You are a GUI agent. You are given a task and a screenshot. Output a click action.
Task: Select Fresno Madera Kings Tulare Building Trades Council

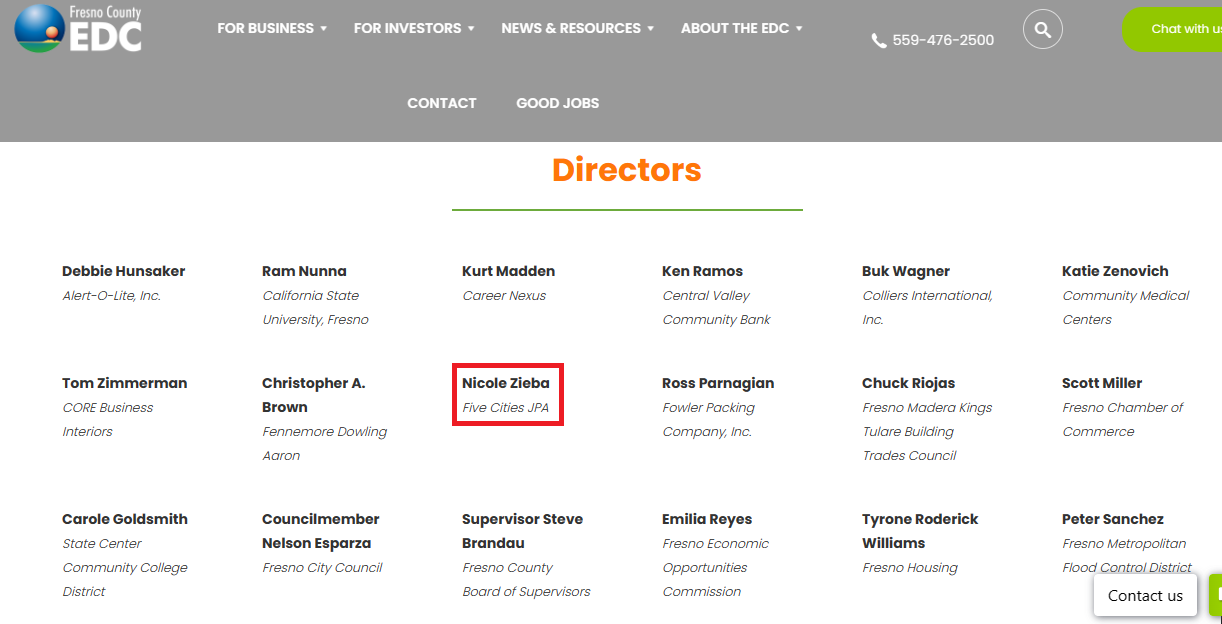[x=928, y=431]
